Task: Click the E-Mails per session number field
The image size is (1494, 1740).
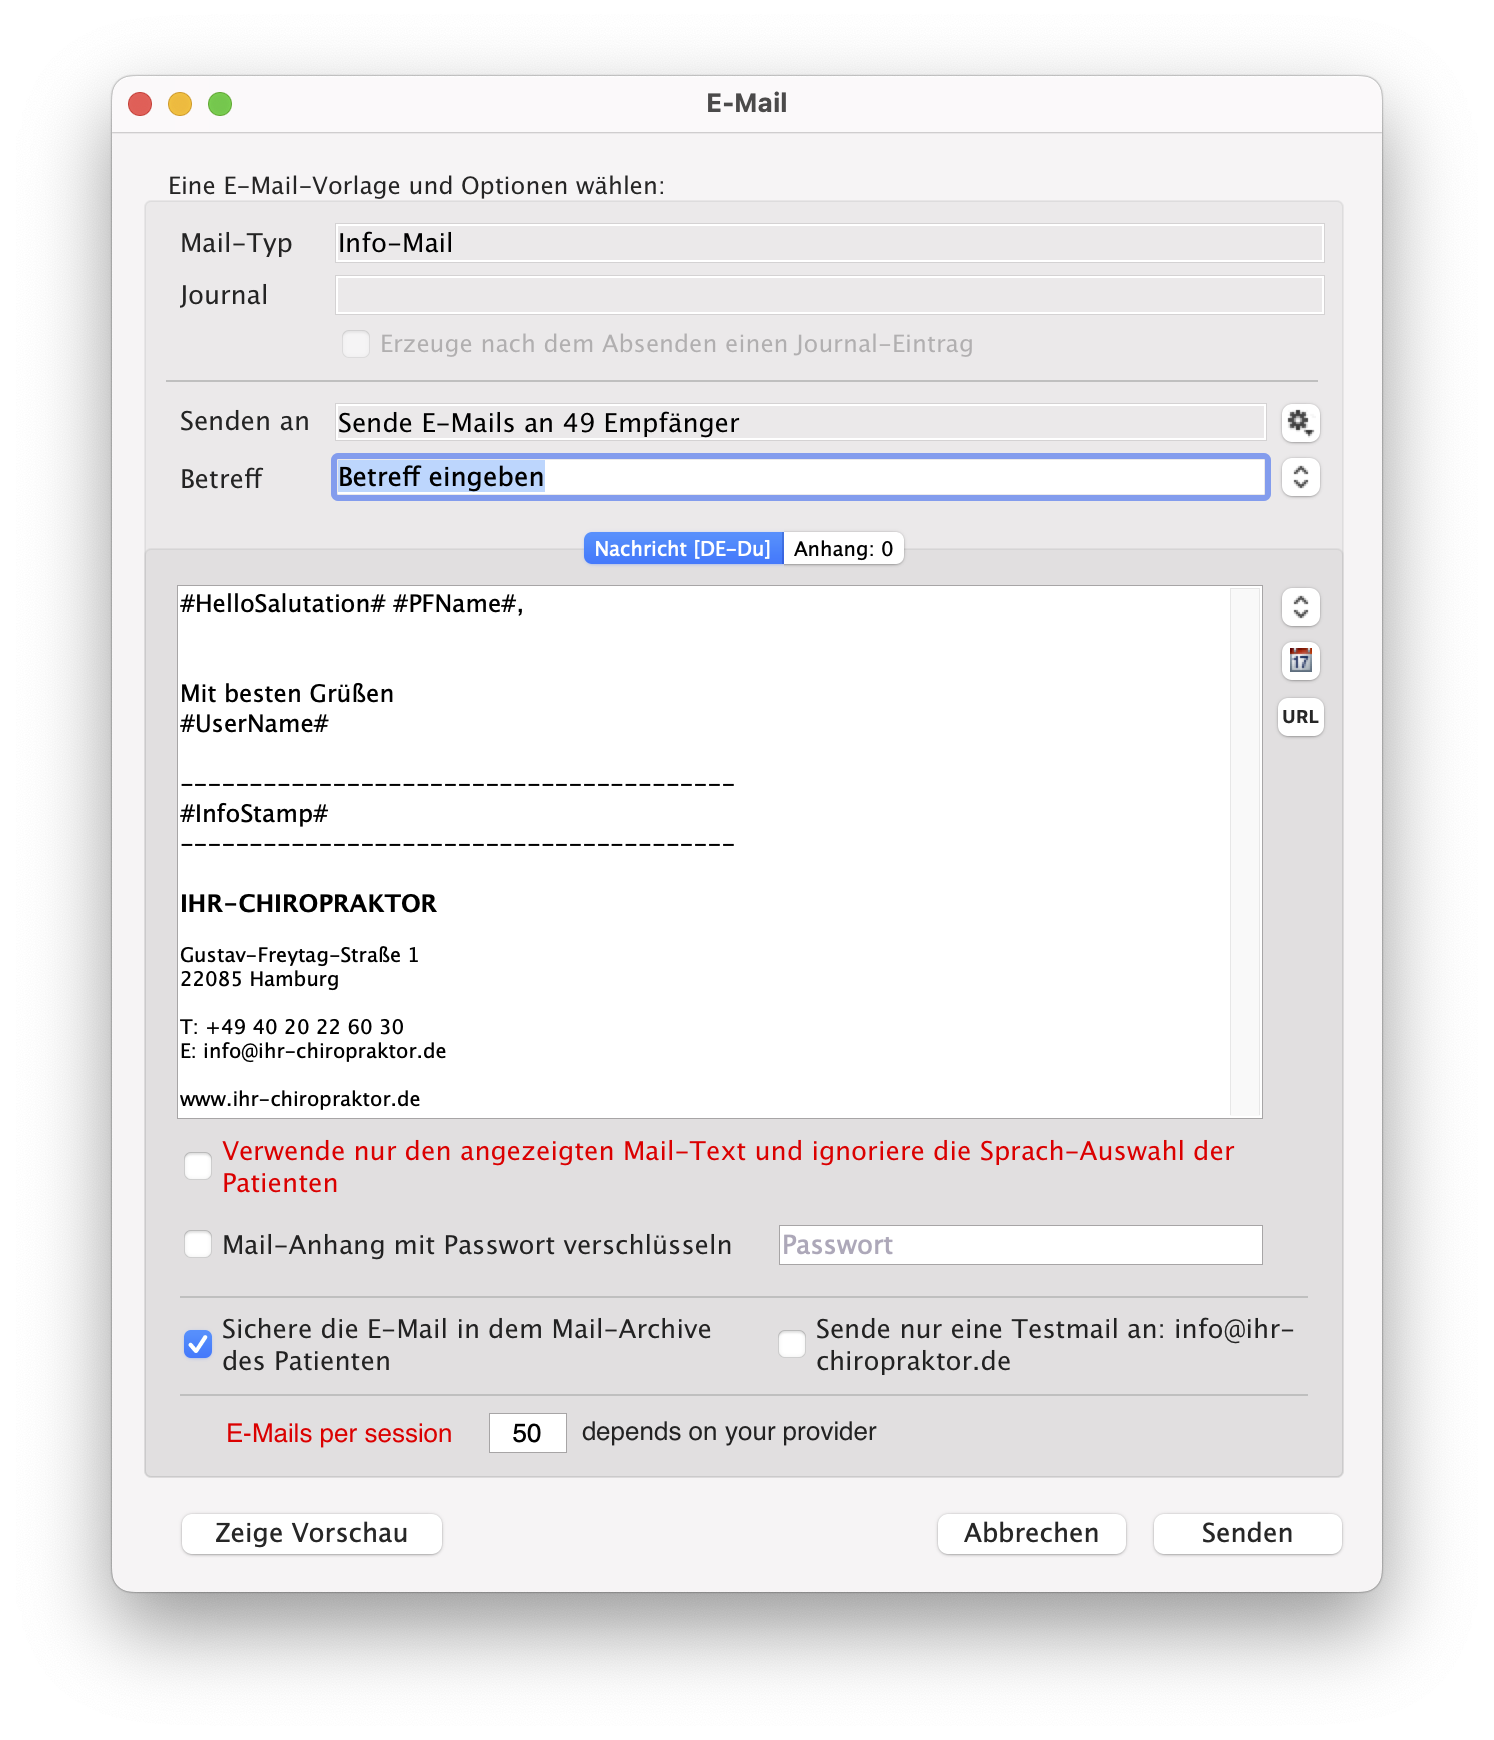Action: [527, 1433]
